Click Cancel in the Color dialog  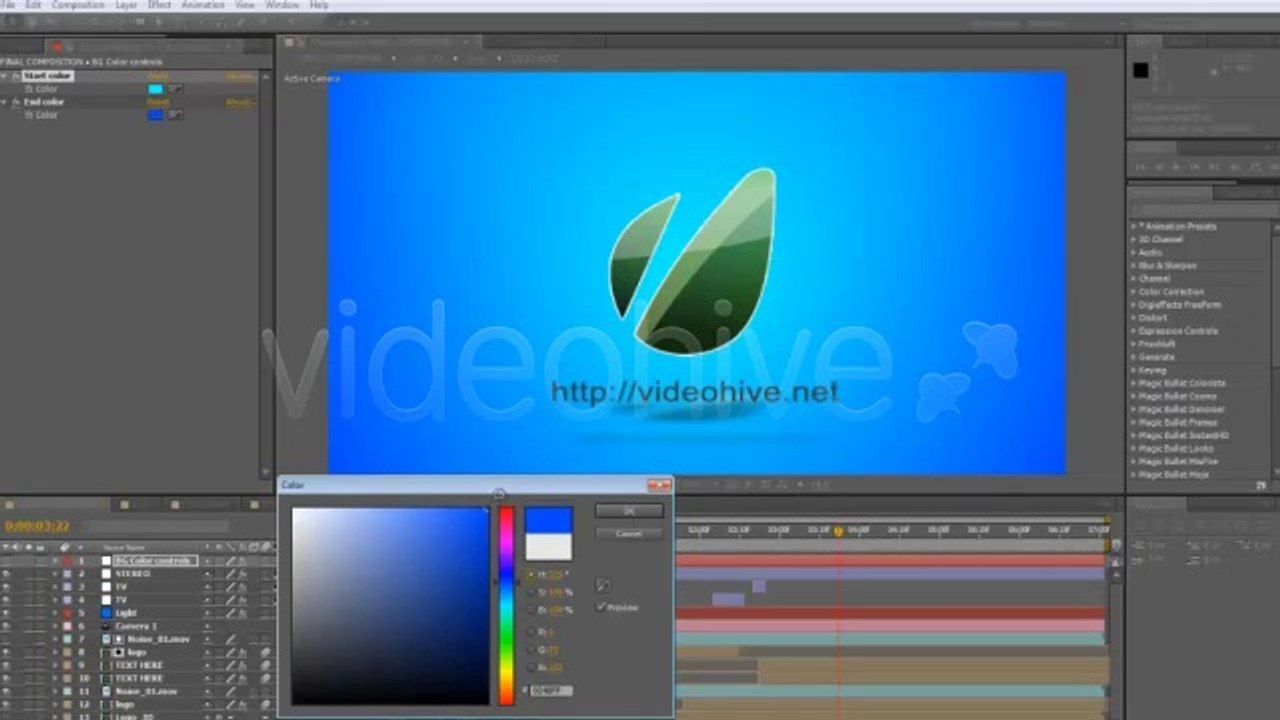(x=629, y=534)
